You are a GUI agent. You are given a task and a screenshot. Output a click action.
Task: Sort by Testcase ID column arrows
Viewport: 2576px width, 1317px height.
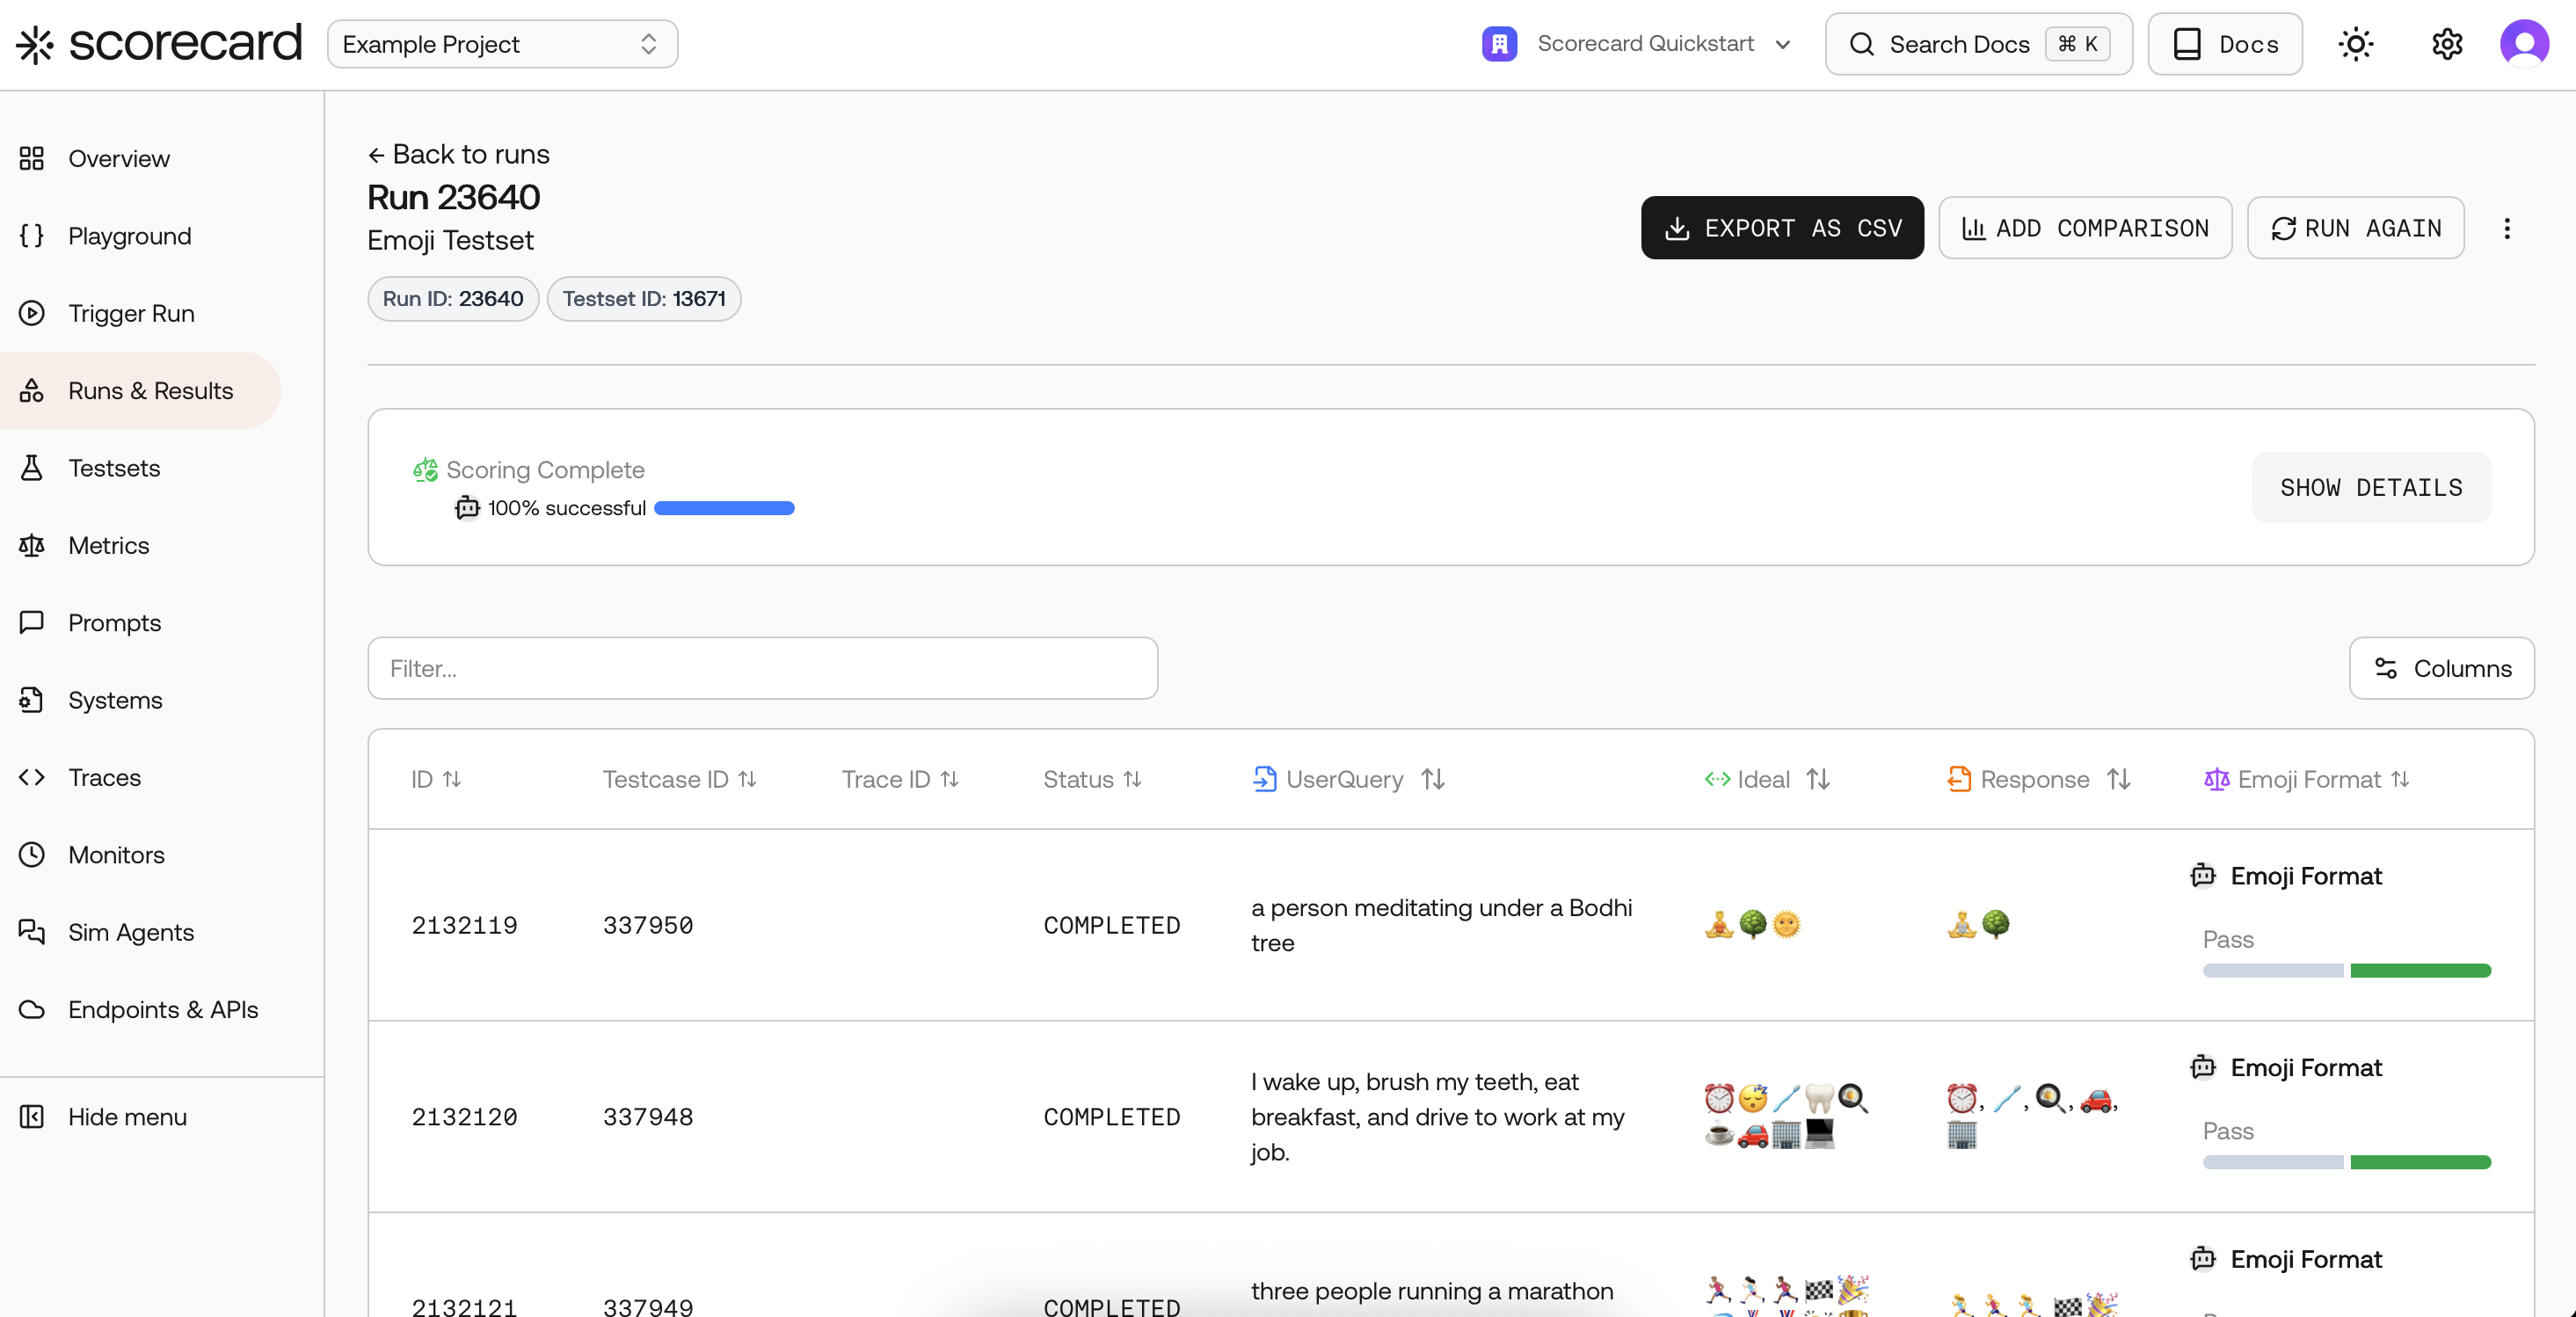click(x=747, y=779)
